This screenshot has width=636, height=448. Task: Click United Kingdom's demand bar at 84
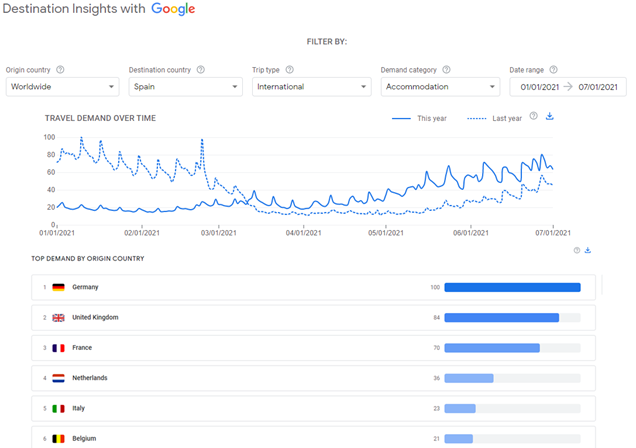pos(502,317)
